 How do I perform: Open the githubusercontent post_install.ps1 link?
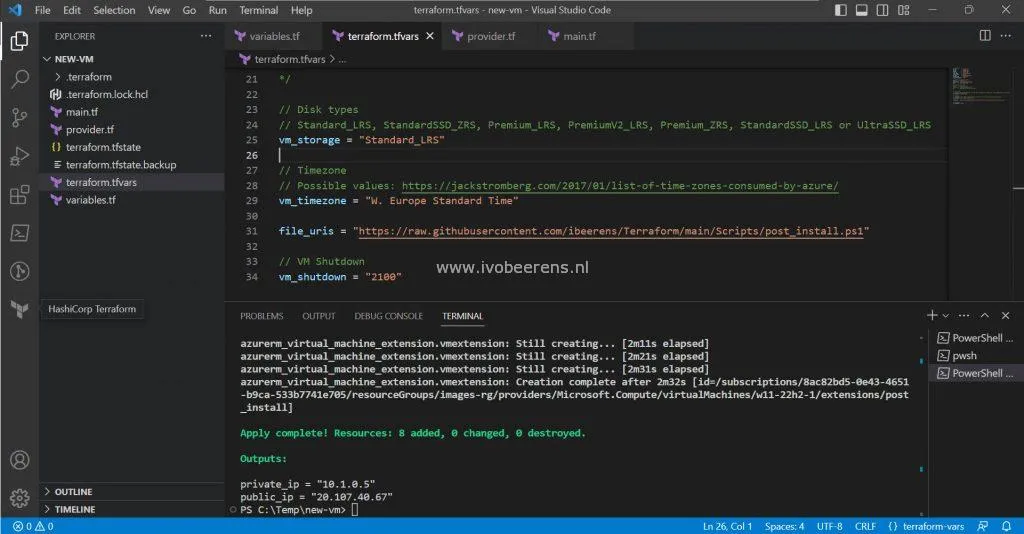tap(611, 231)
